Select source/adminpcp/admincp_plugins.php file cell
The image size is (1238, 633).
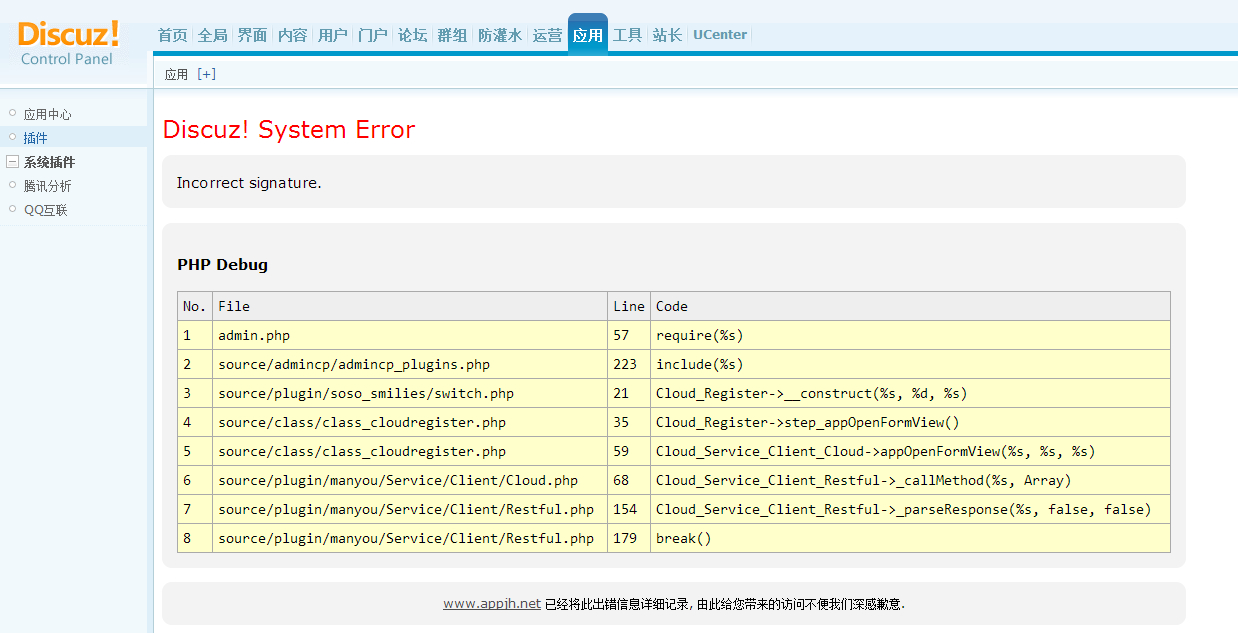point(410,365)
